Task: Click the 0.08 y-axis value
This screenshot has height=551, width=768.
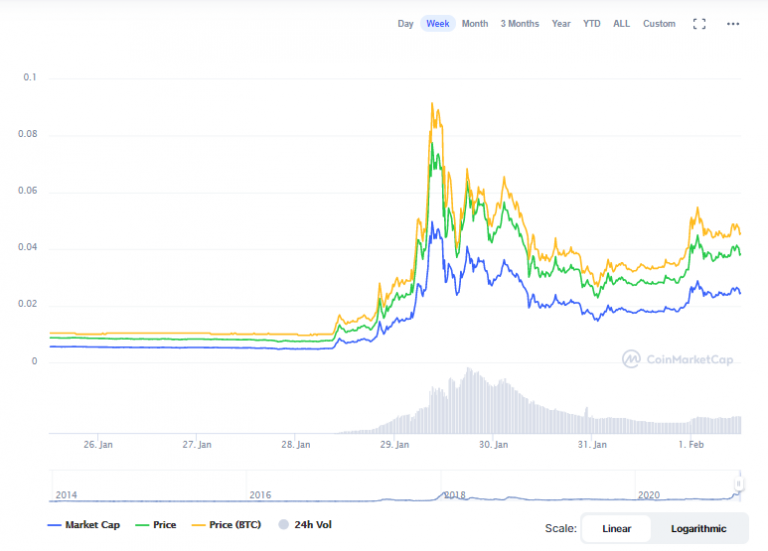Action: tap(27, 134)
